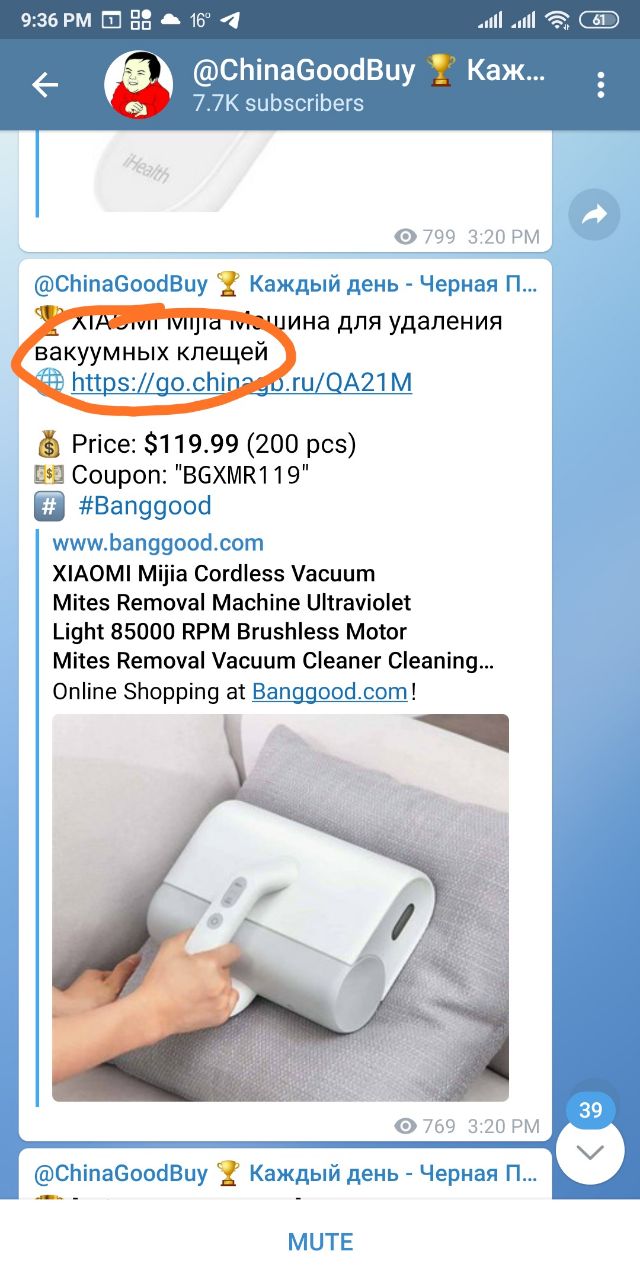The width and height of the screenshot is (640, 1280).
Task: Tap the #Banggood hashtag
Action: [x=145, y=505]
